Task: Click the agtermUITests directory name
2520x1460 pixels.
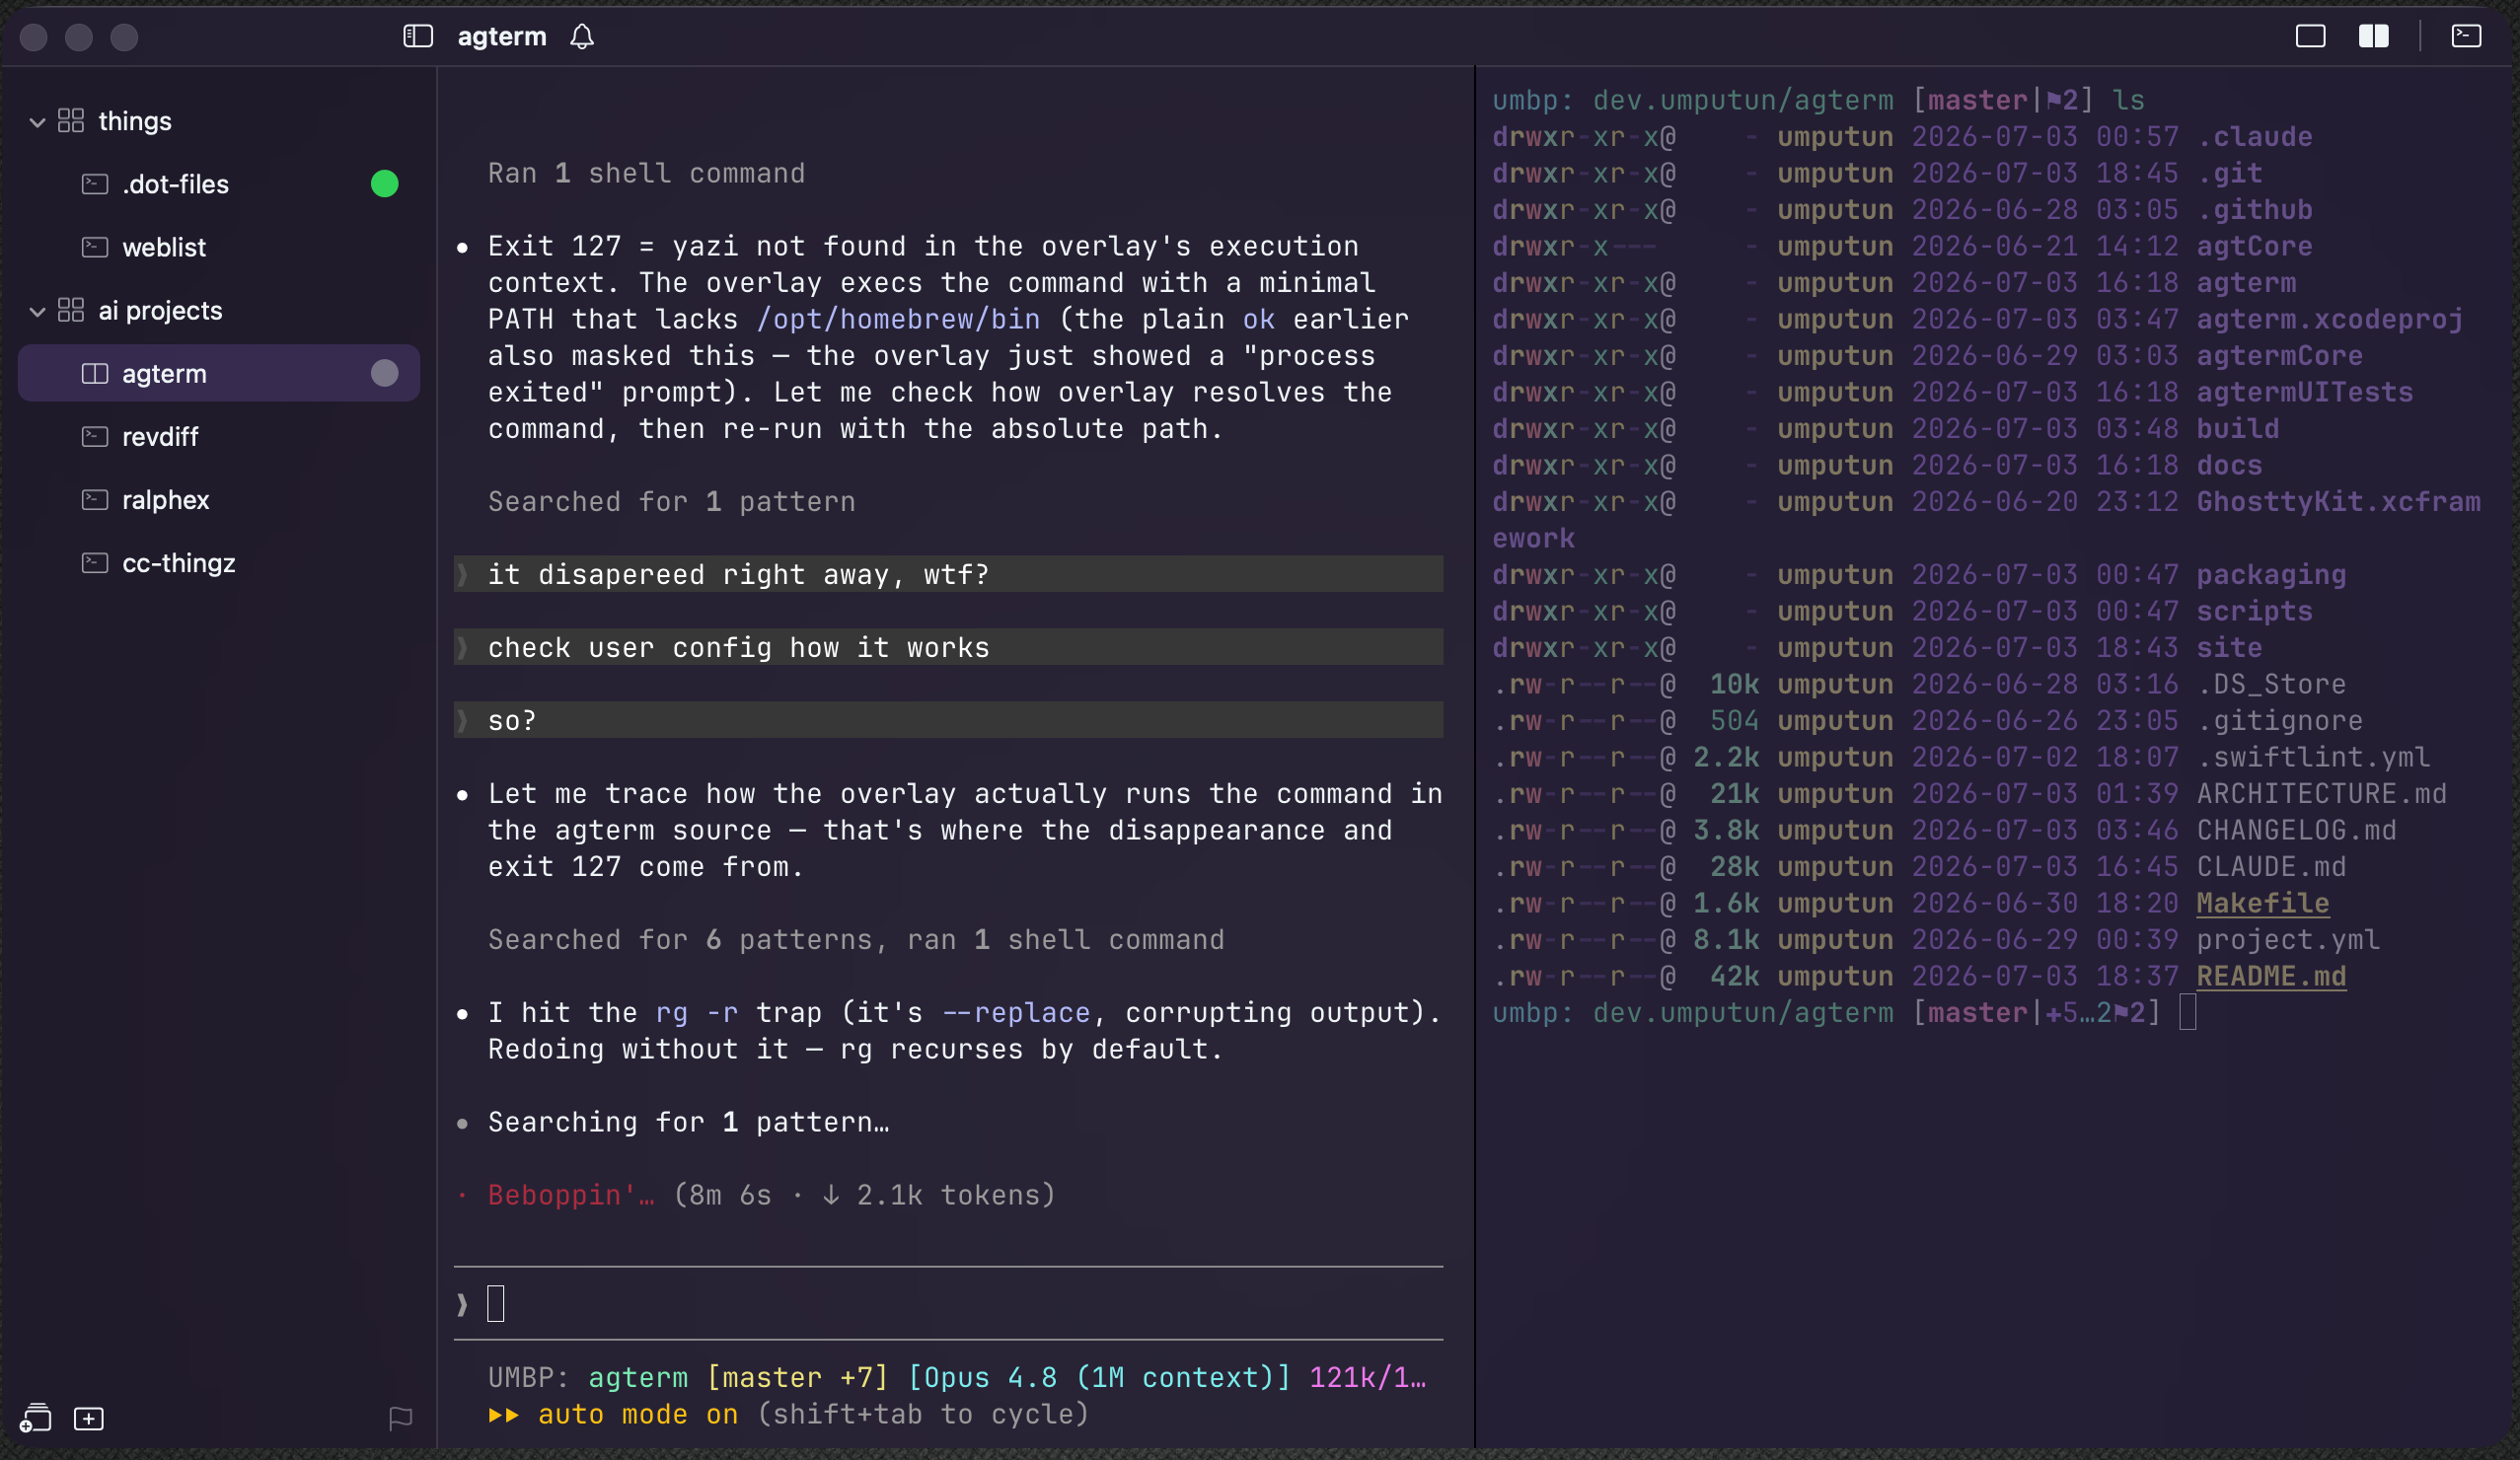Action: [2304, 392]
